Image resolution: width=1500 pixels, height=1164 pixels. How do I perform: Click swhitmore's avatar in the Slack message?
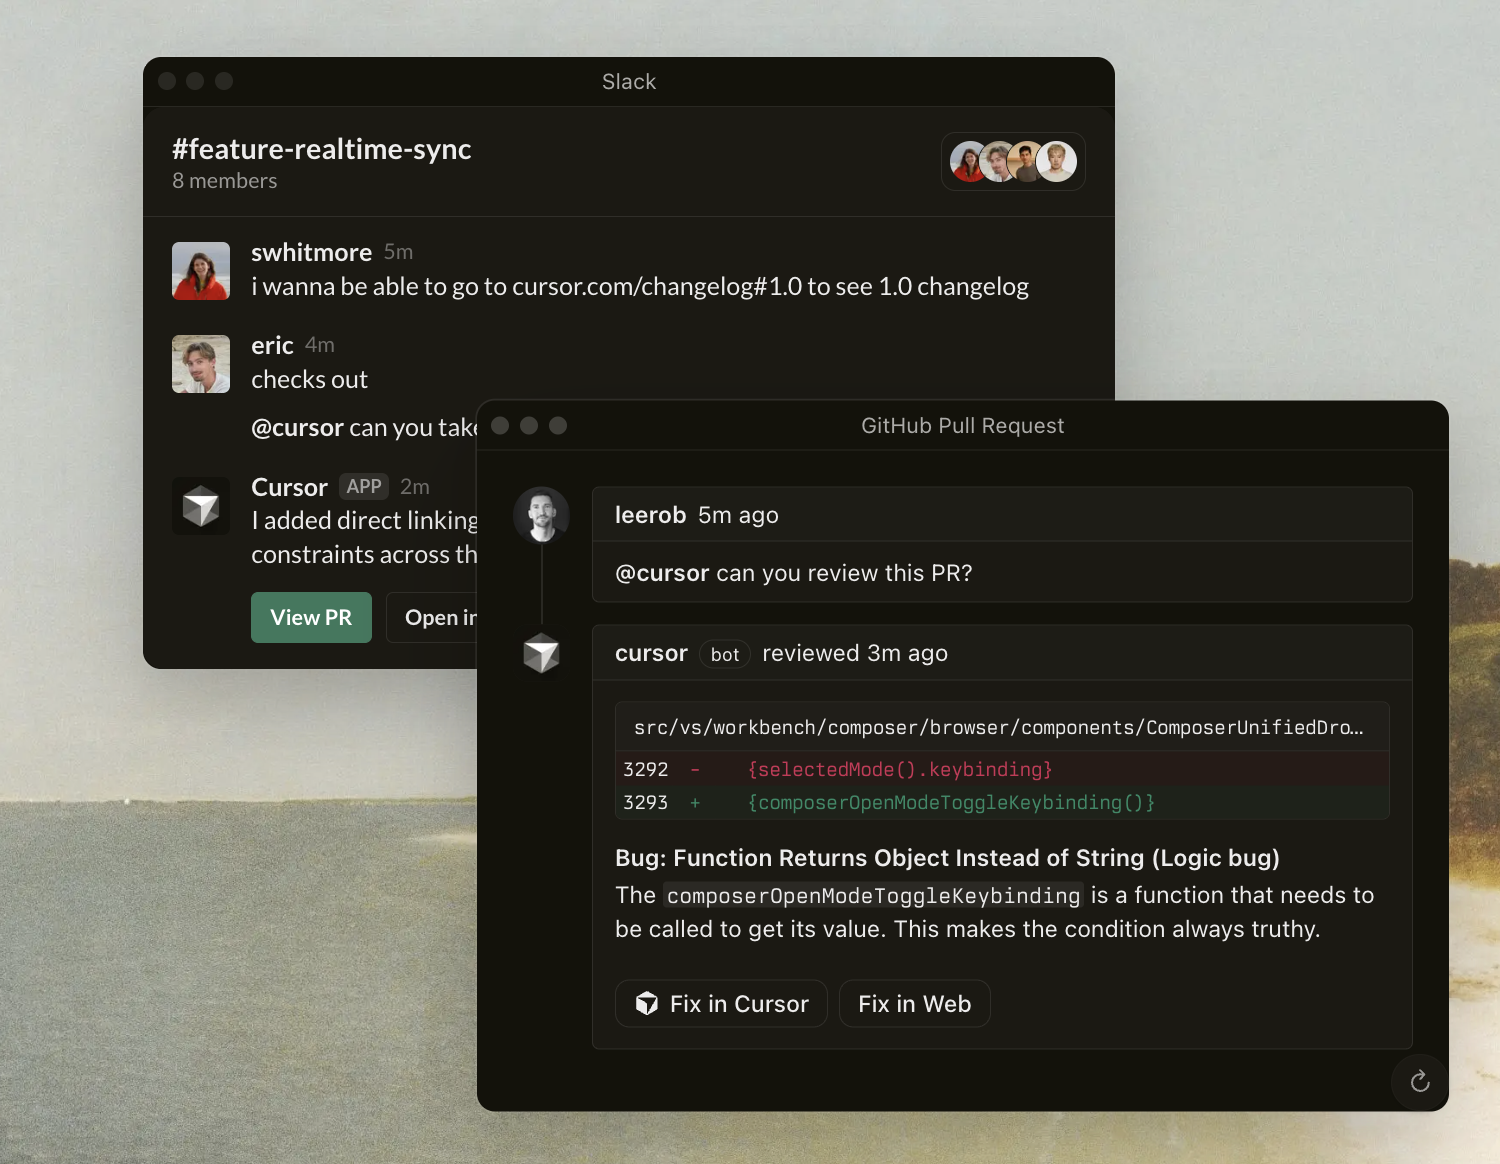tap(201, 271)
